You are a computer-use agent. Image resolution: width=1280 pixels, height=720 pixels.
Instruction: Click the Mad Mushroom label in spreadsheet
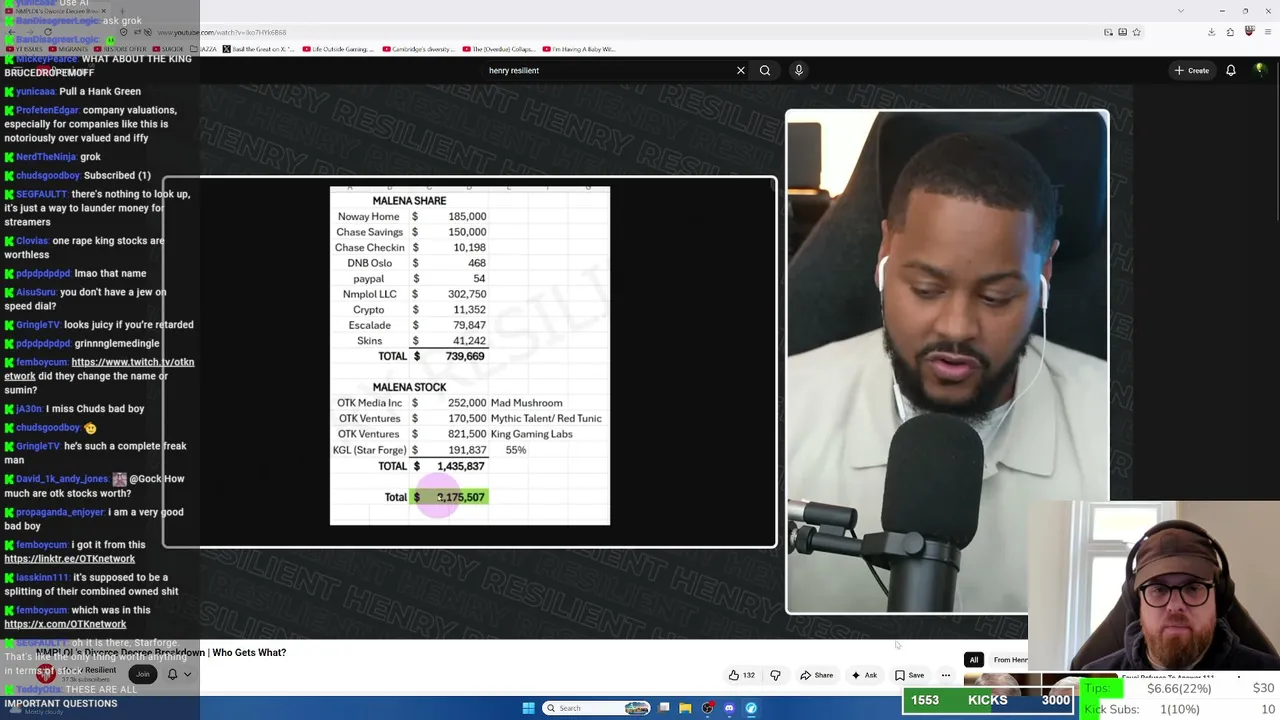click(526, 403)
